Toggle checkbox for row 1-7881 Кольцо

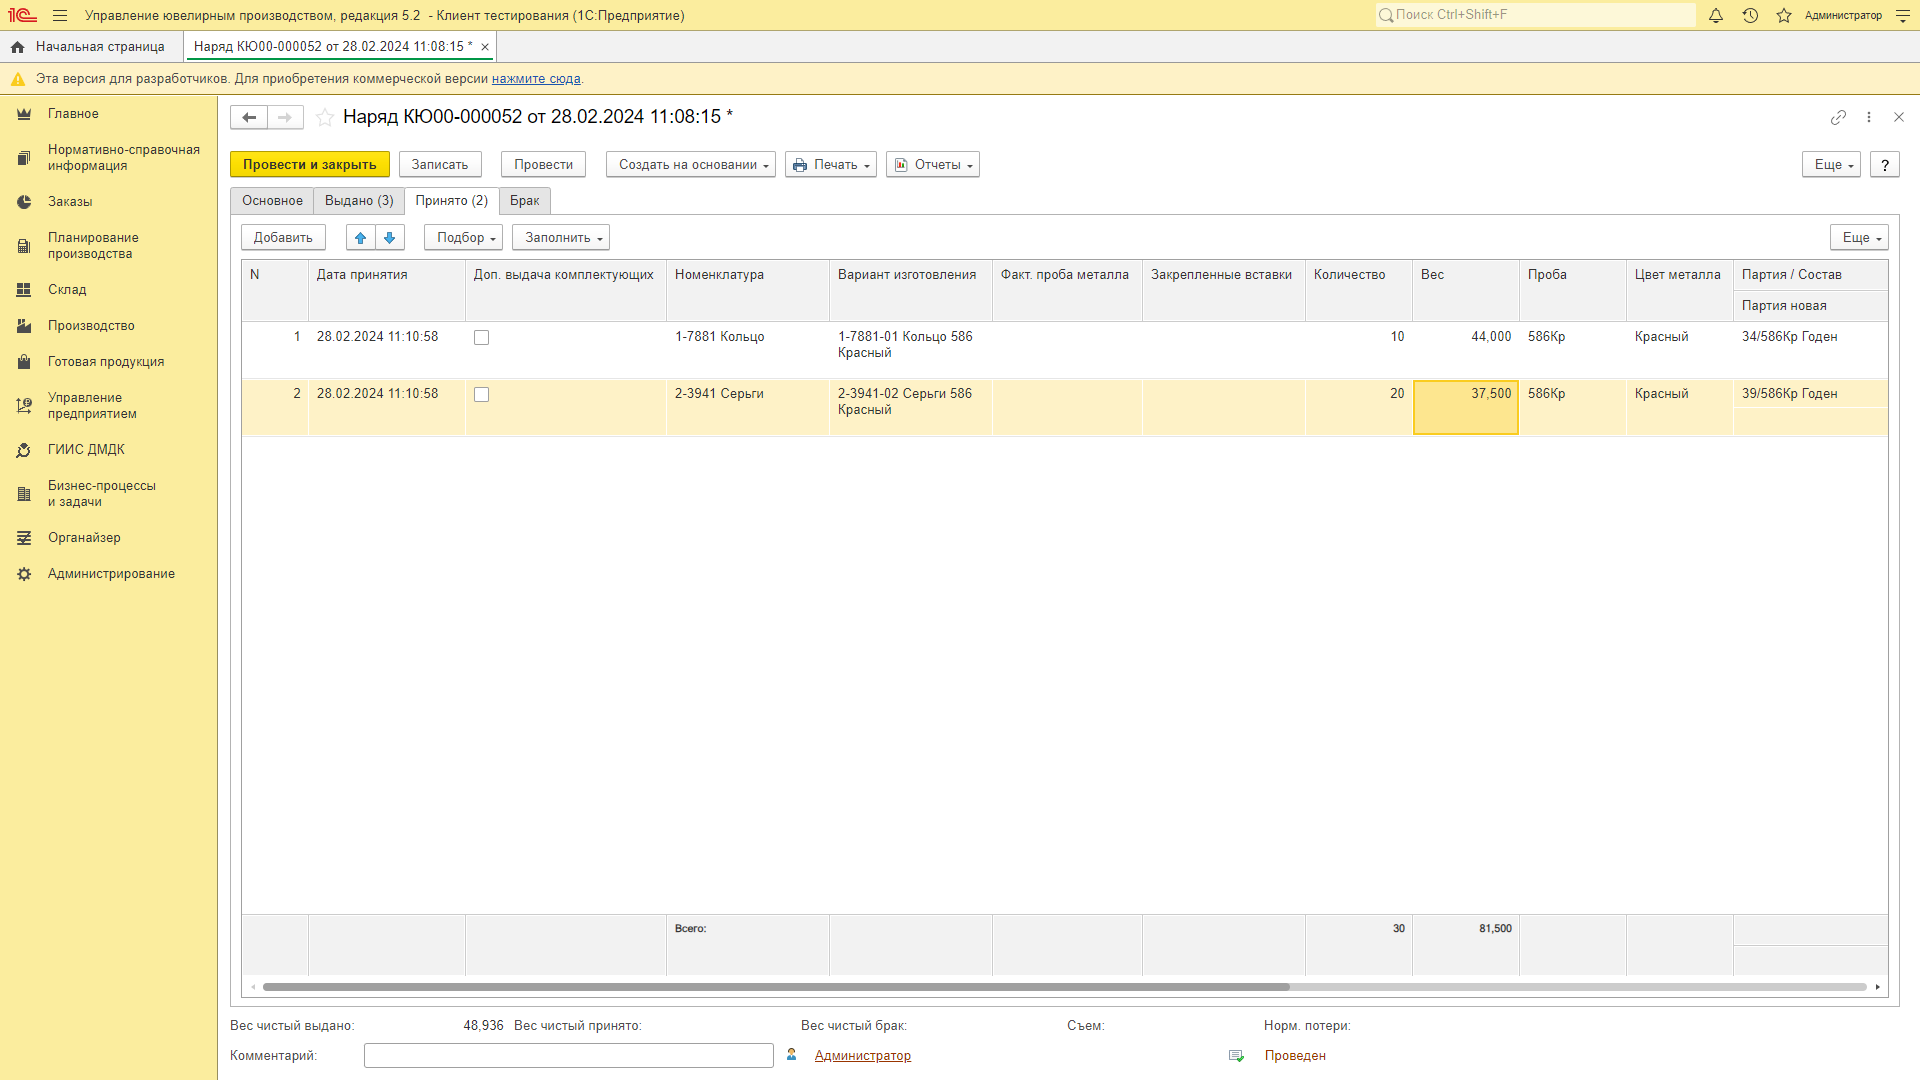[481, 338]
